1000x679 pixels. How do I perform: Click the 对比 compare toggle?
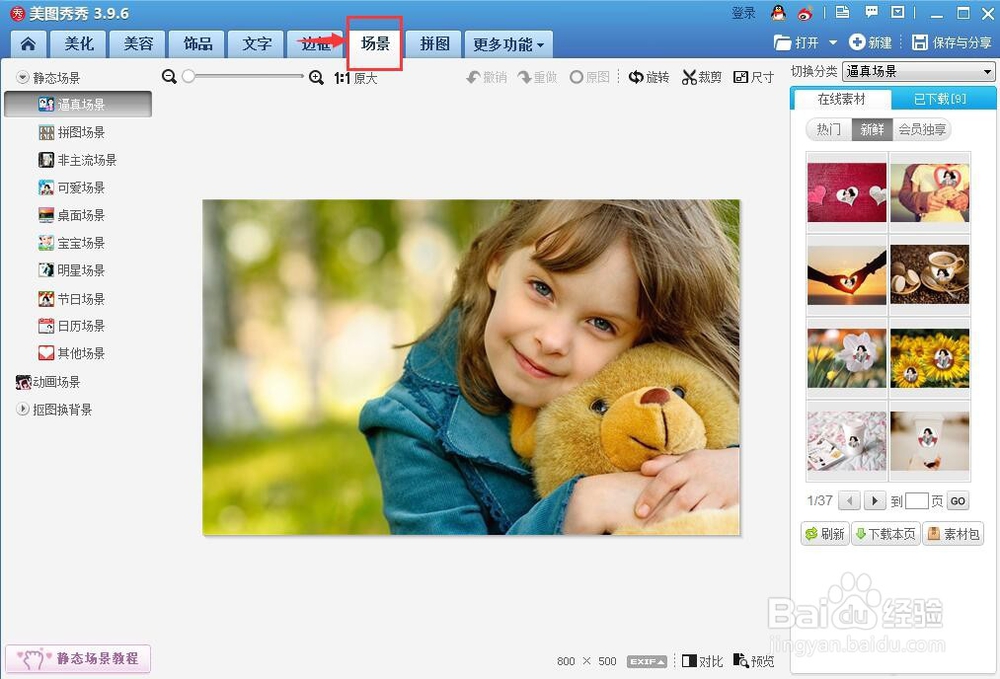(x=702, y=661)
